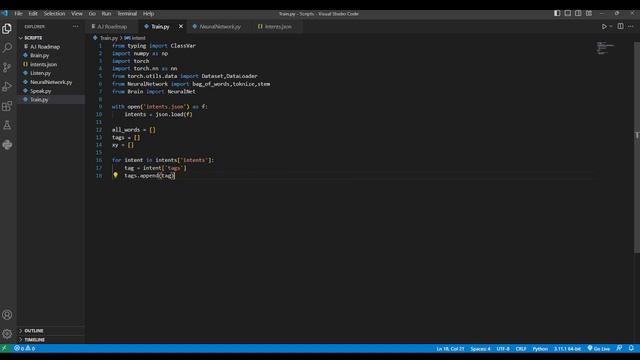Viewport: 640px width, 360px height.
Task: Toggle primary side bar layout icon
Action: pos(557,13)
